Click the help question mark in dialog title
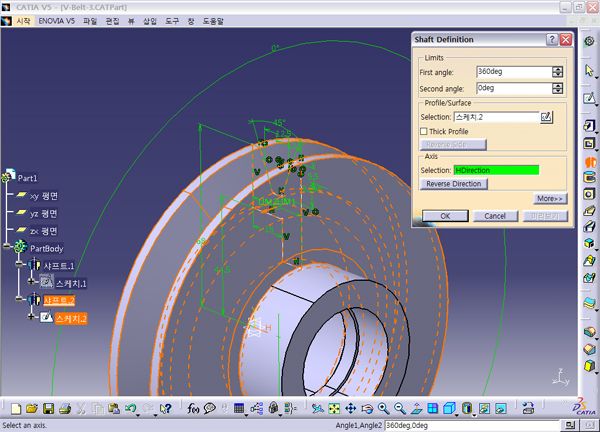This screenshot has height=432, width=600. coord(552,39)
